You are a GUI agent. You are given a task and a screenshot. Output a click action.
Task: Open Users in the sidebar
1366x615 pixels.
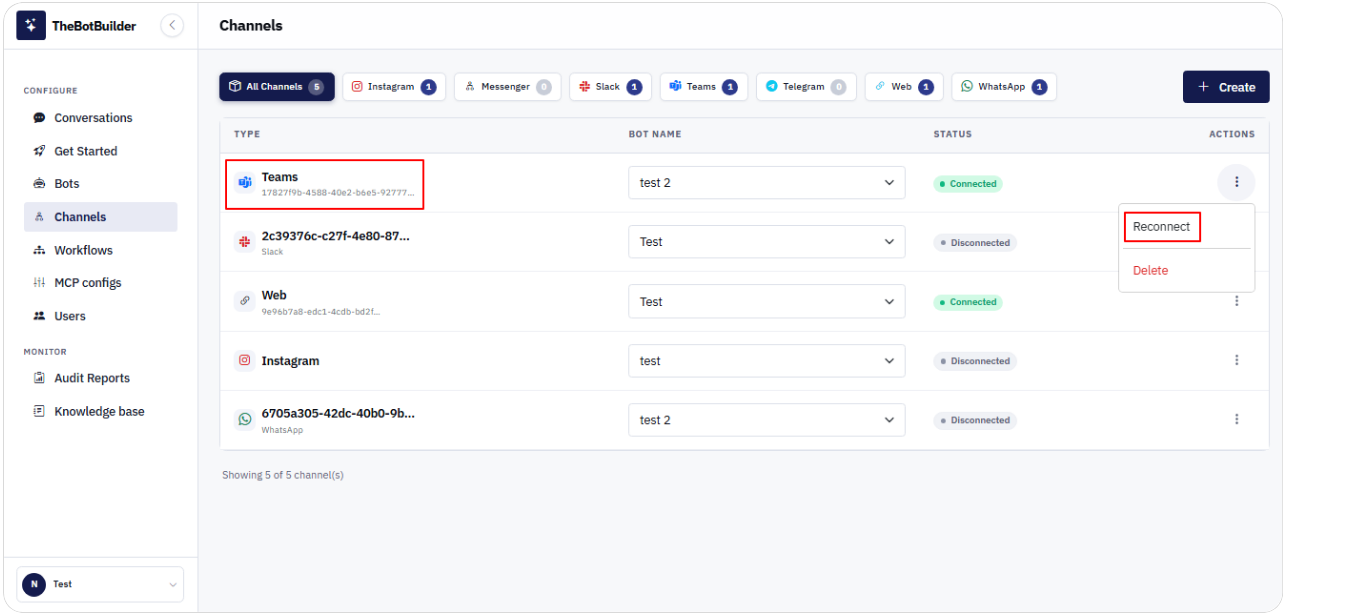point(100,316)
